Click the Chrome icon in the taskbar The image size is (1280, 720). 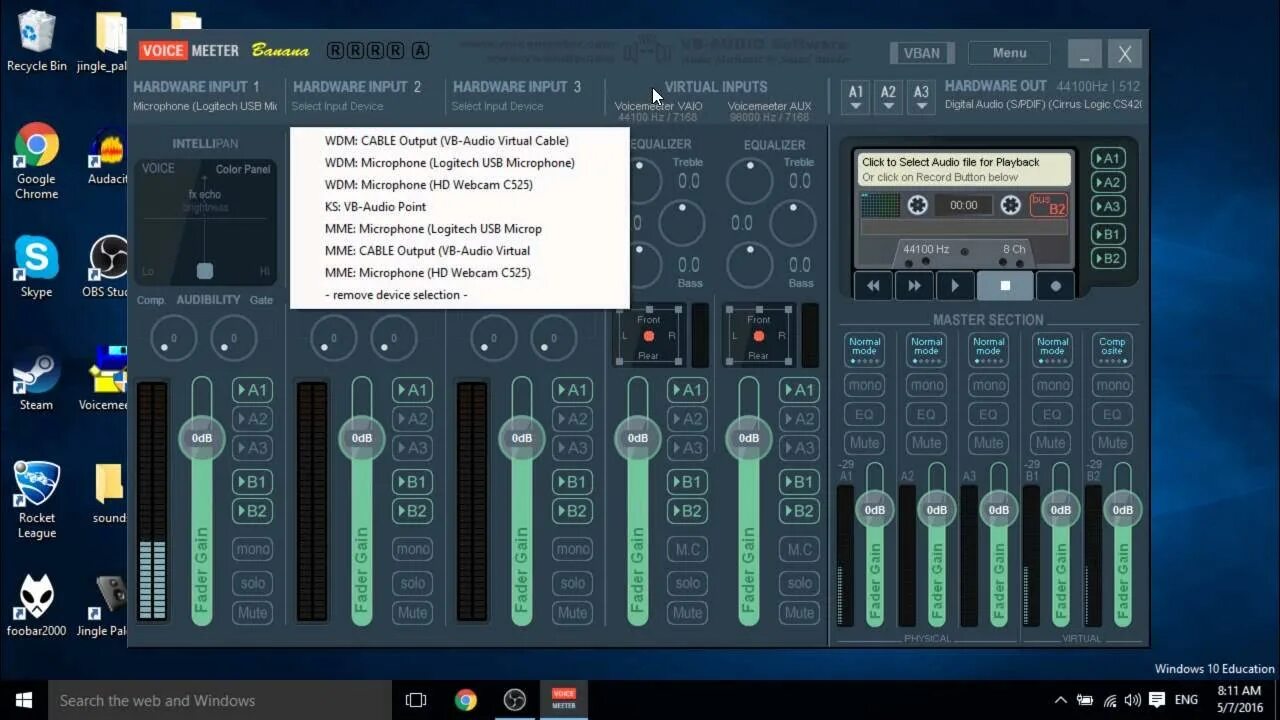[466, 700]
